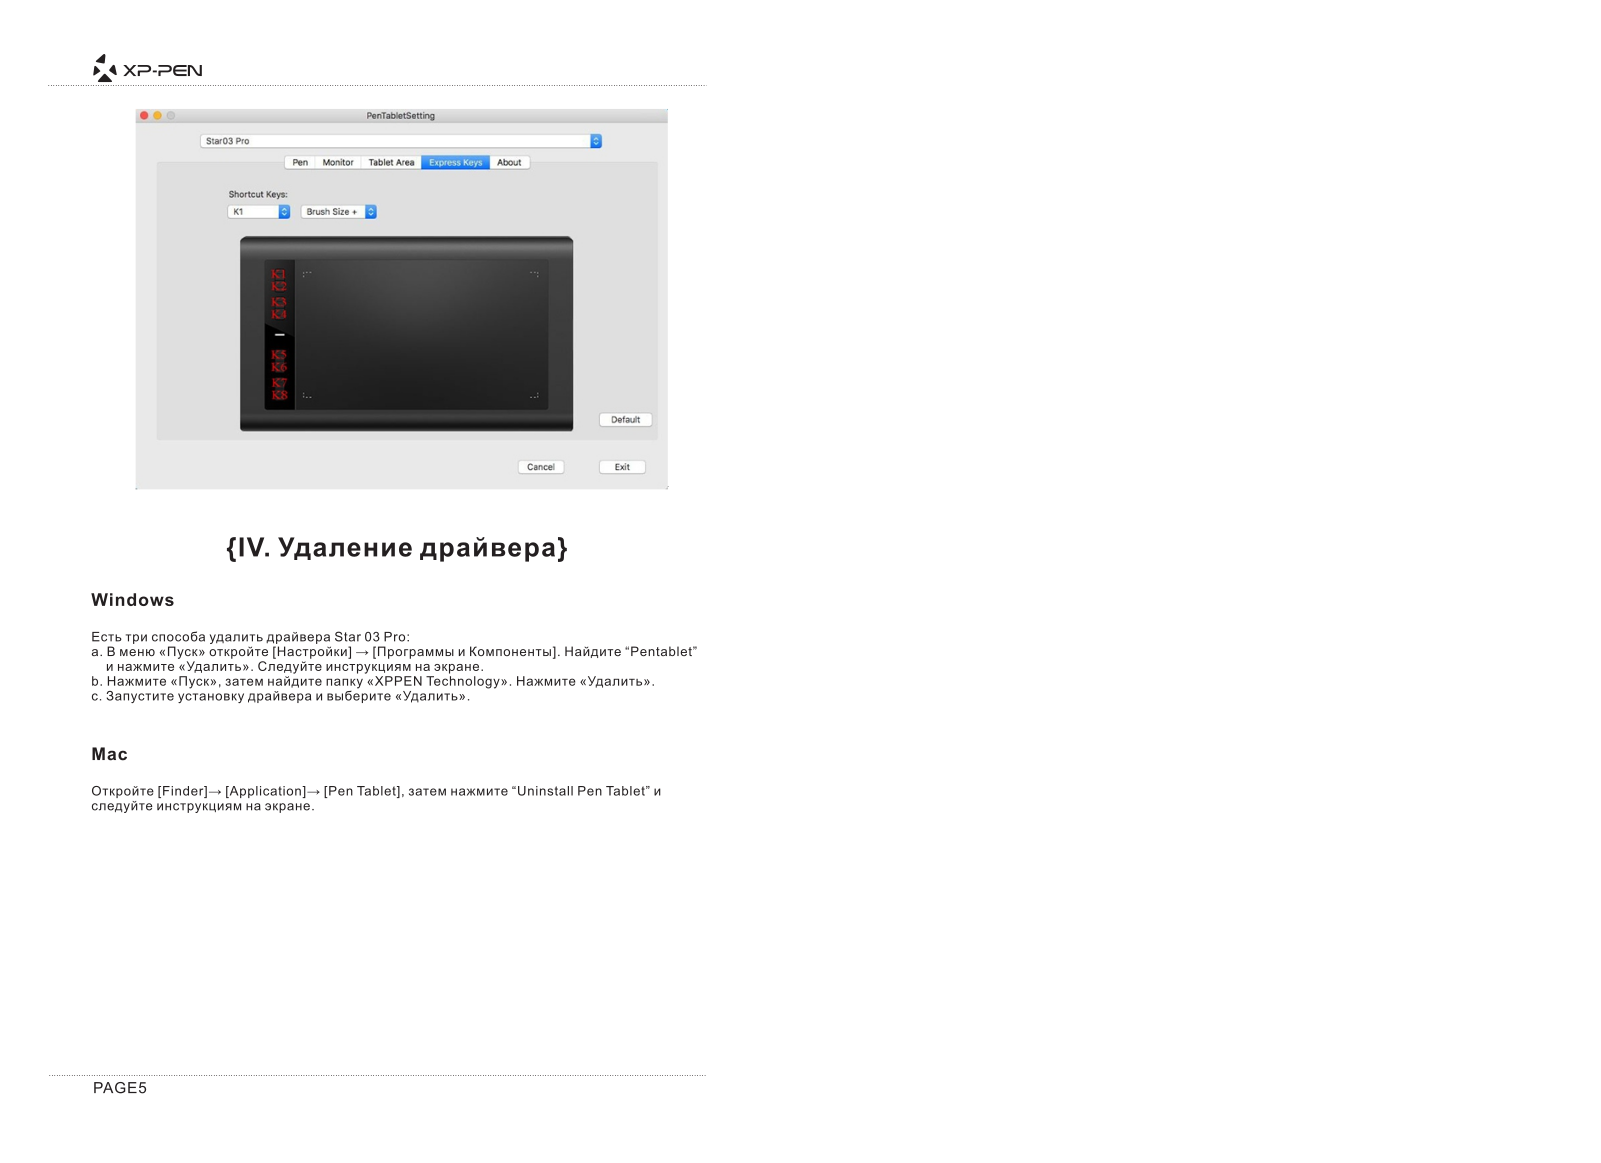
Task: Click the K5 label on the tablet image
Action: (x=279, y=355)
